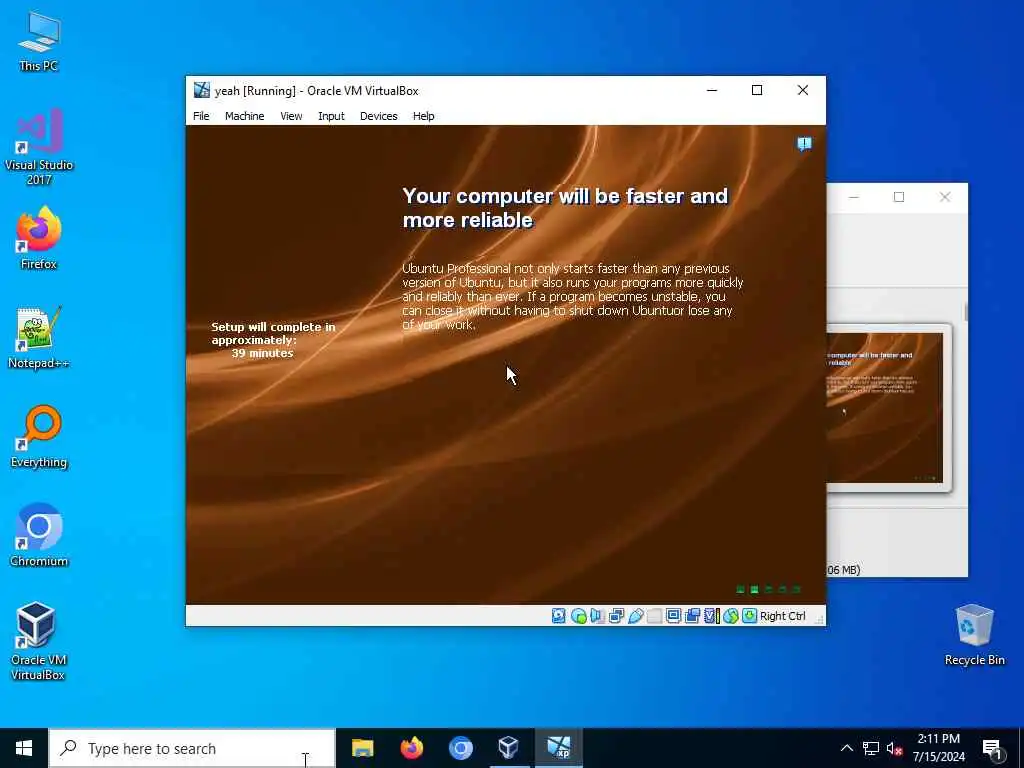Click the Type here to search box
The width and height of the screenshot is (1024, 768).
(x=192, y=748)
